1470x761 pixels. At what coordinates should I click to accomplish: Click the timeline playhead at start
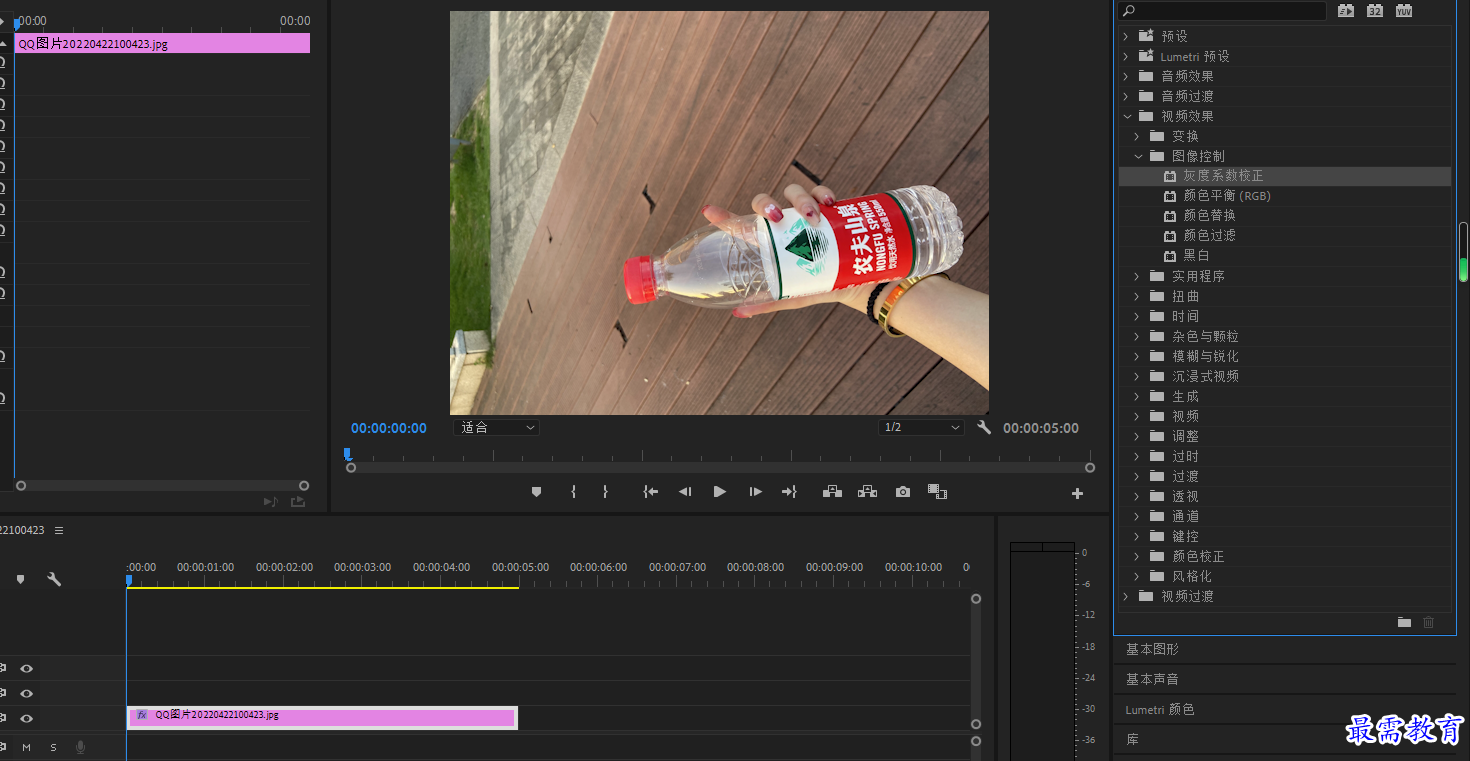(129, 580)
